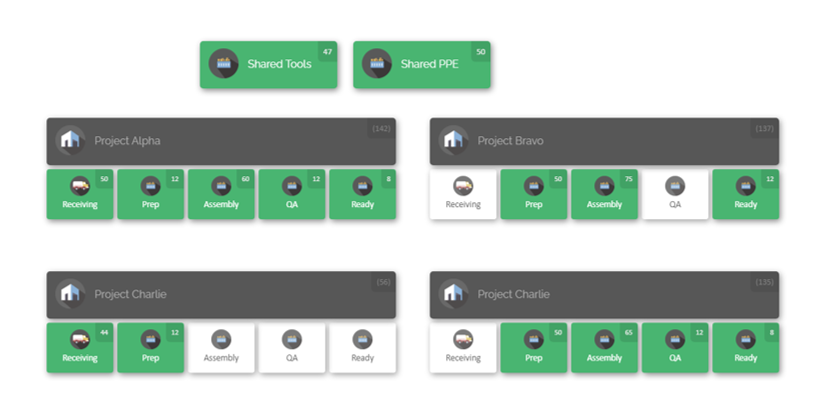
Task: Click the 8 badge on Project Alpha's Ready
Action: [x=388, y=179]
